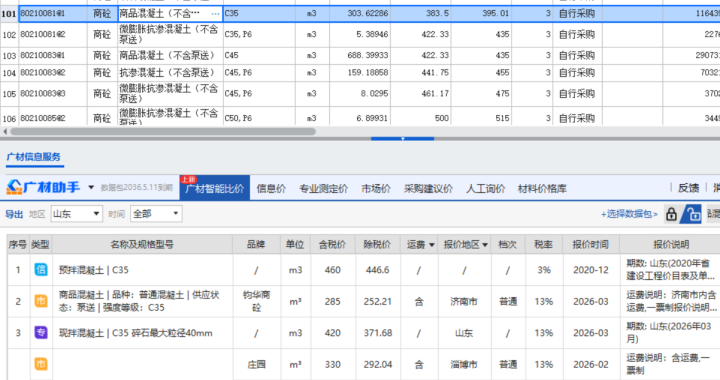Click the 反馈 feedback button

click(x=688, y=188)
